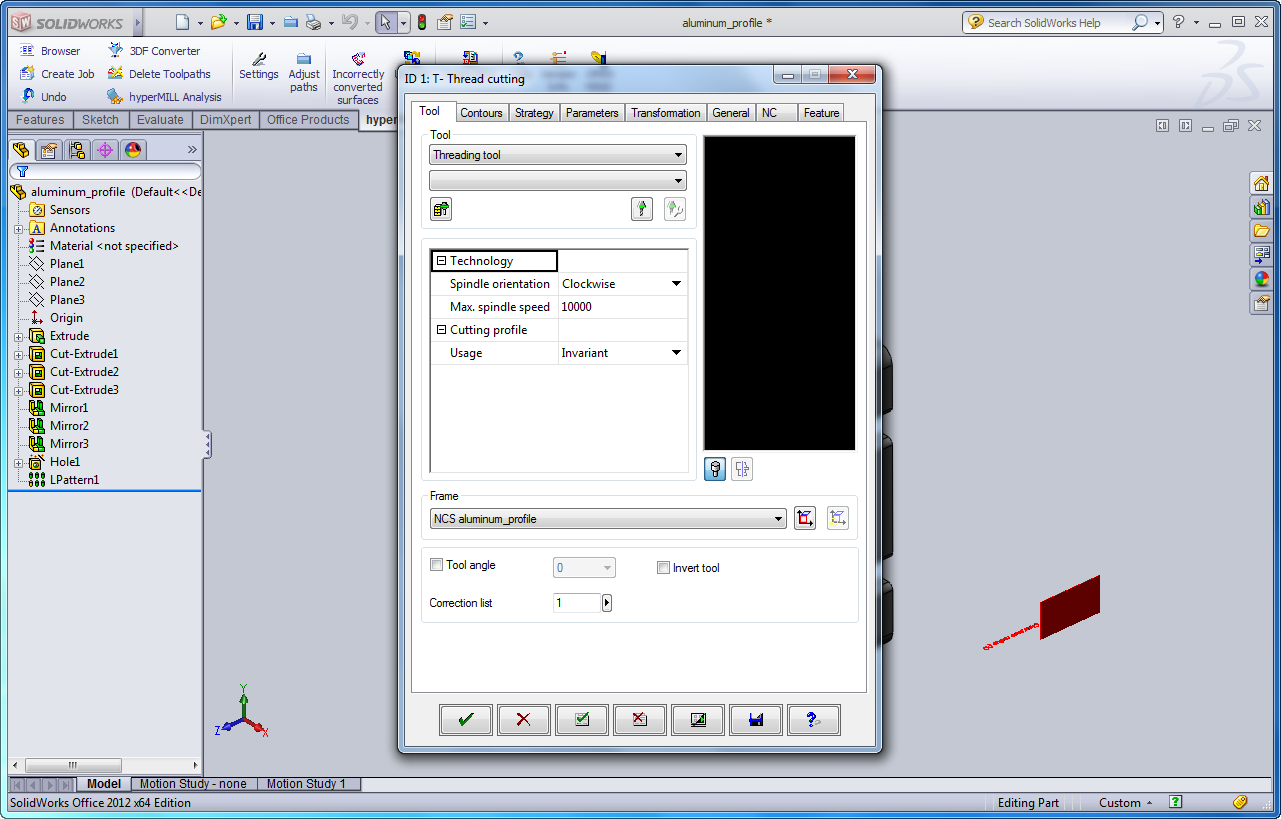
Task: Toggle the tool preview view button
Action: point(715,469)
